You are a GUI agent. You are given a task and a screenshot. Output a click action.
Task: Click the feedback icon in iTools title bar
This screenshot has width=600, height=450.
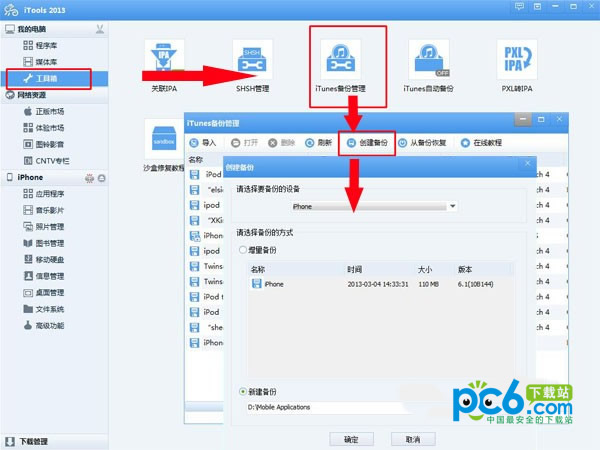(x=519, y=7)
